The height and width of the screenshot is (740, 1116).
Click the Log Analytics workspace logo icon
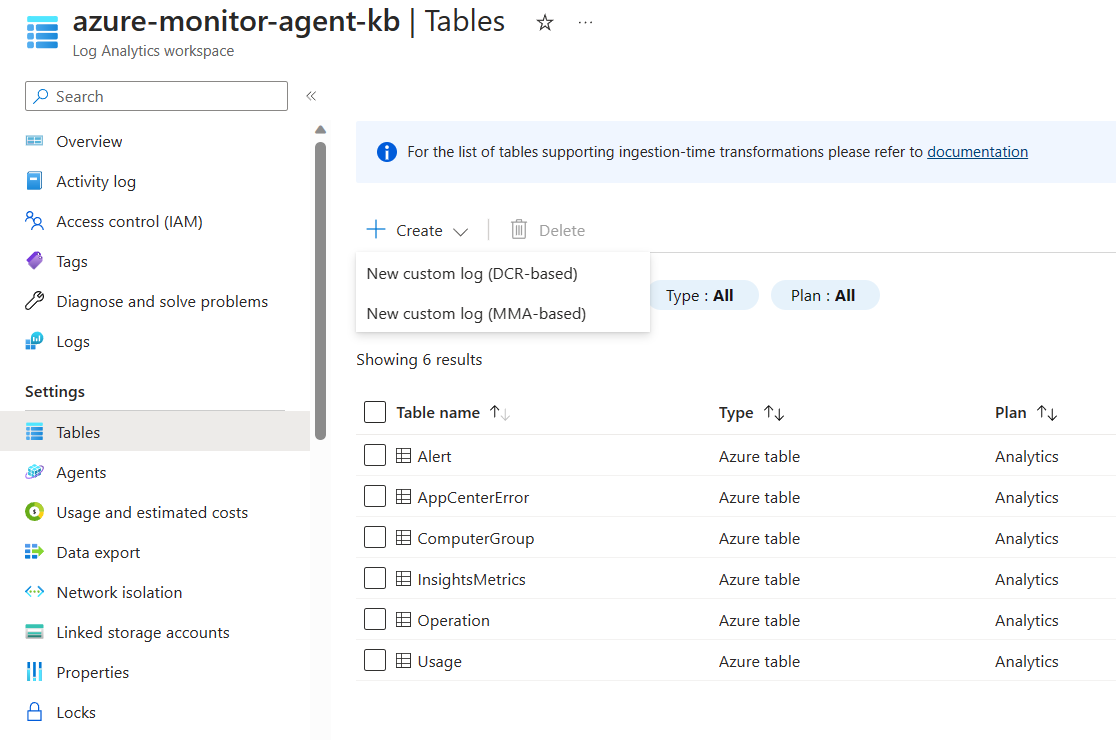coord(42,33)
